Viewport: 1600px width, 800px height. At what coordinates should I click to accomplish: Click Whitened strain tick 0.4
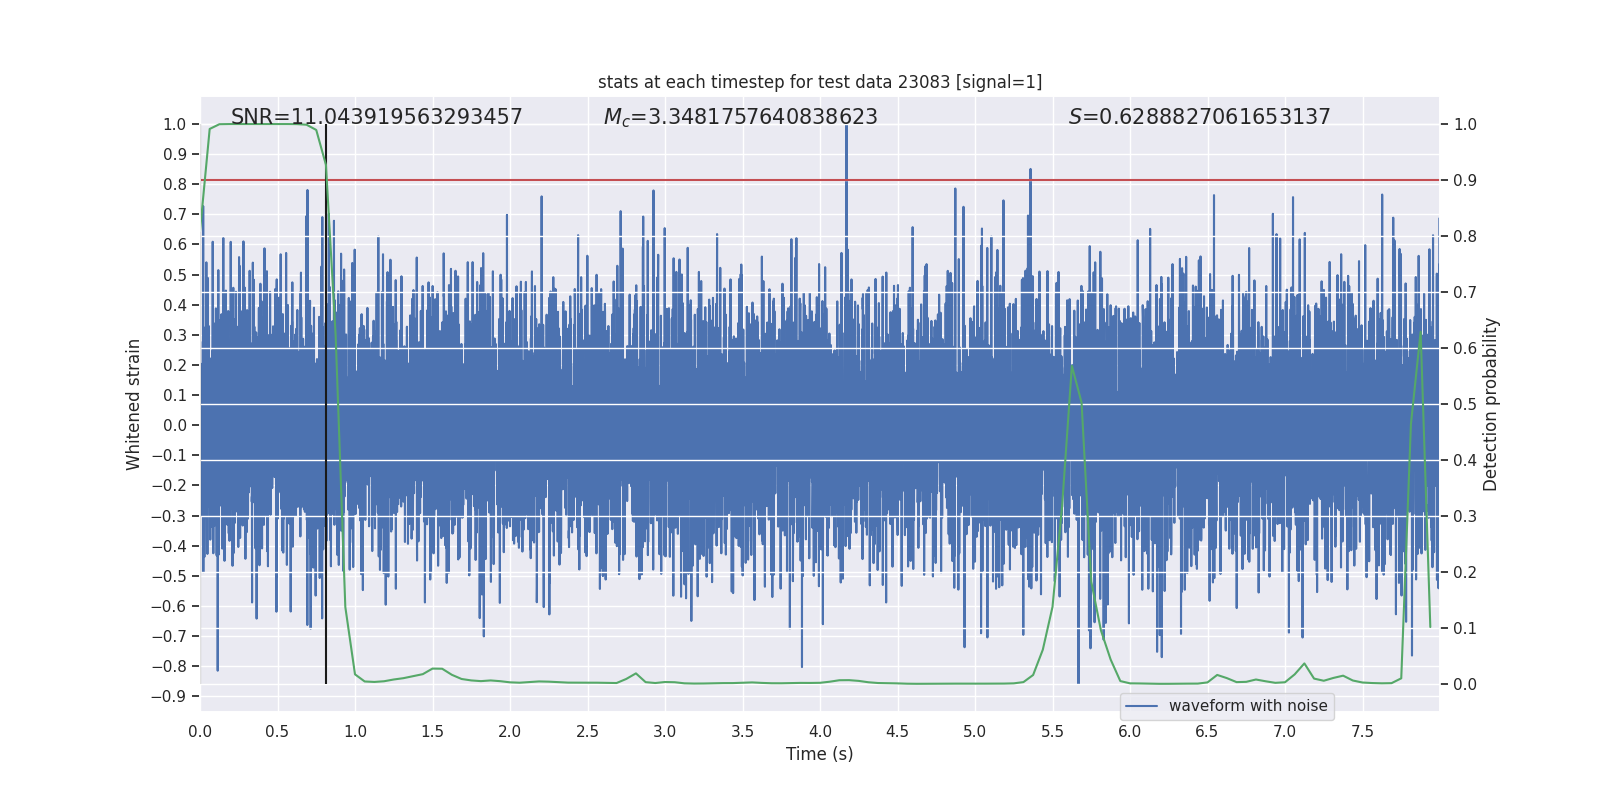[175, 305]
